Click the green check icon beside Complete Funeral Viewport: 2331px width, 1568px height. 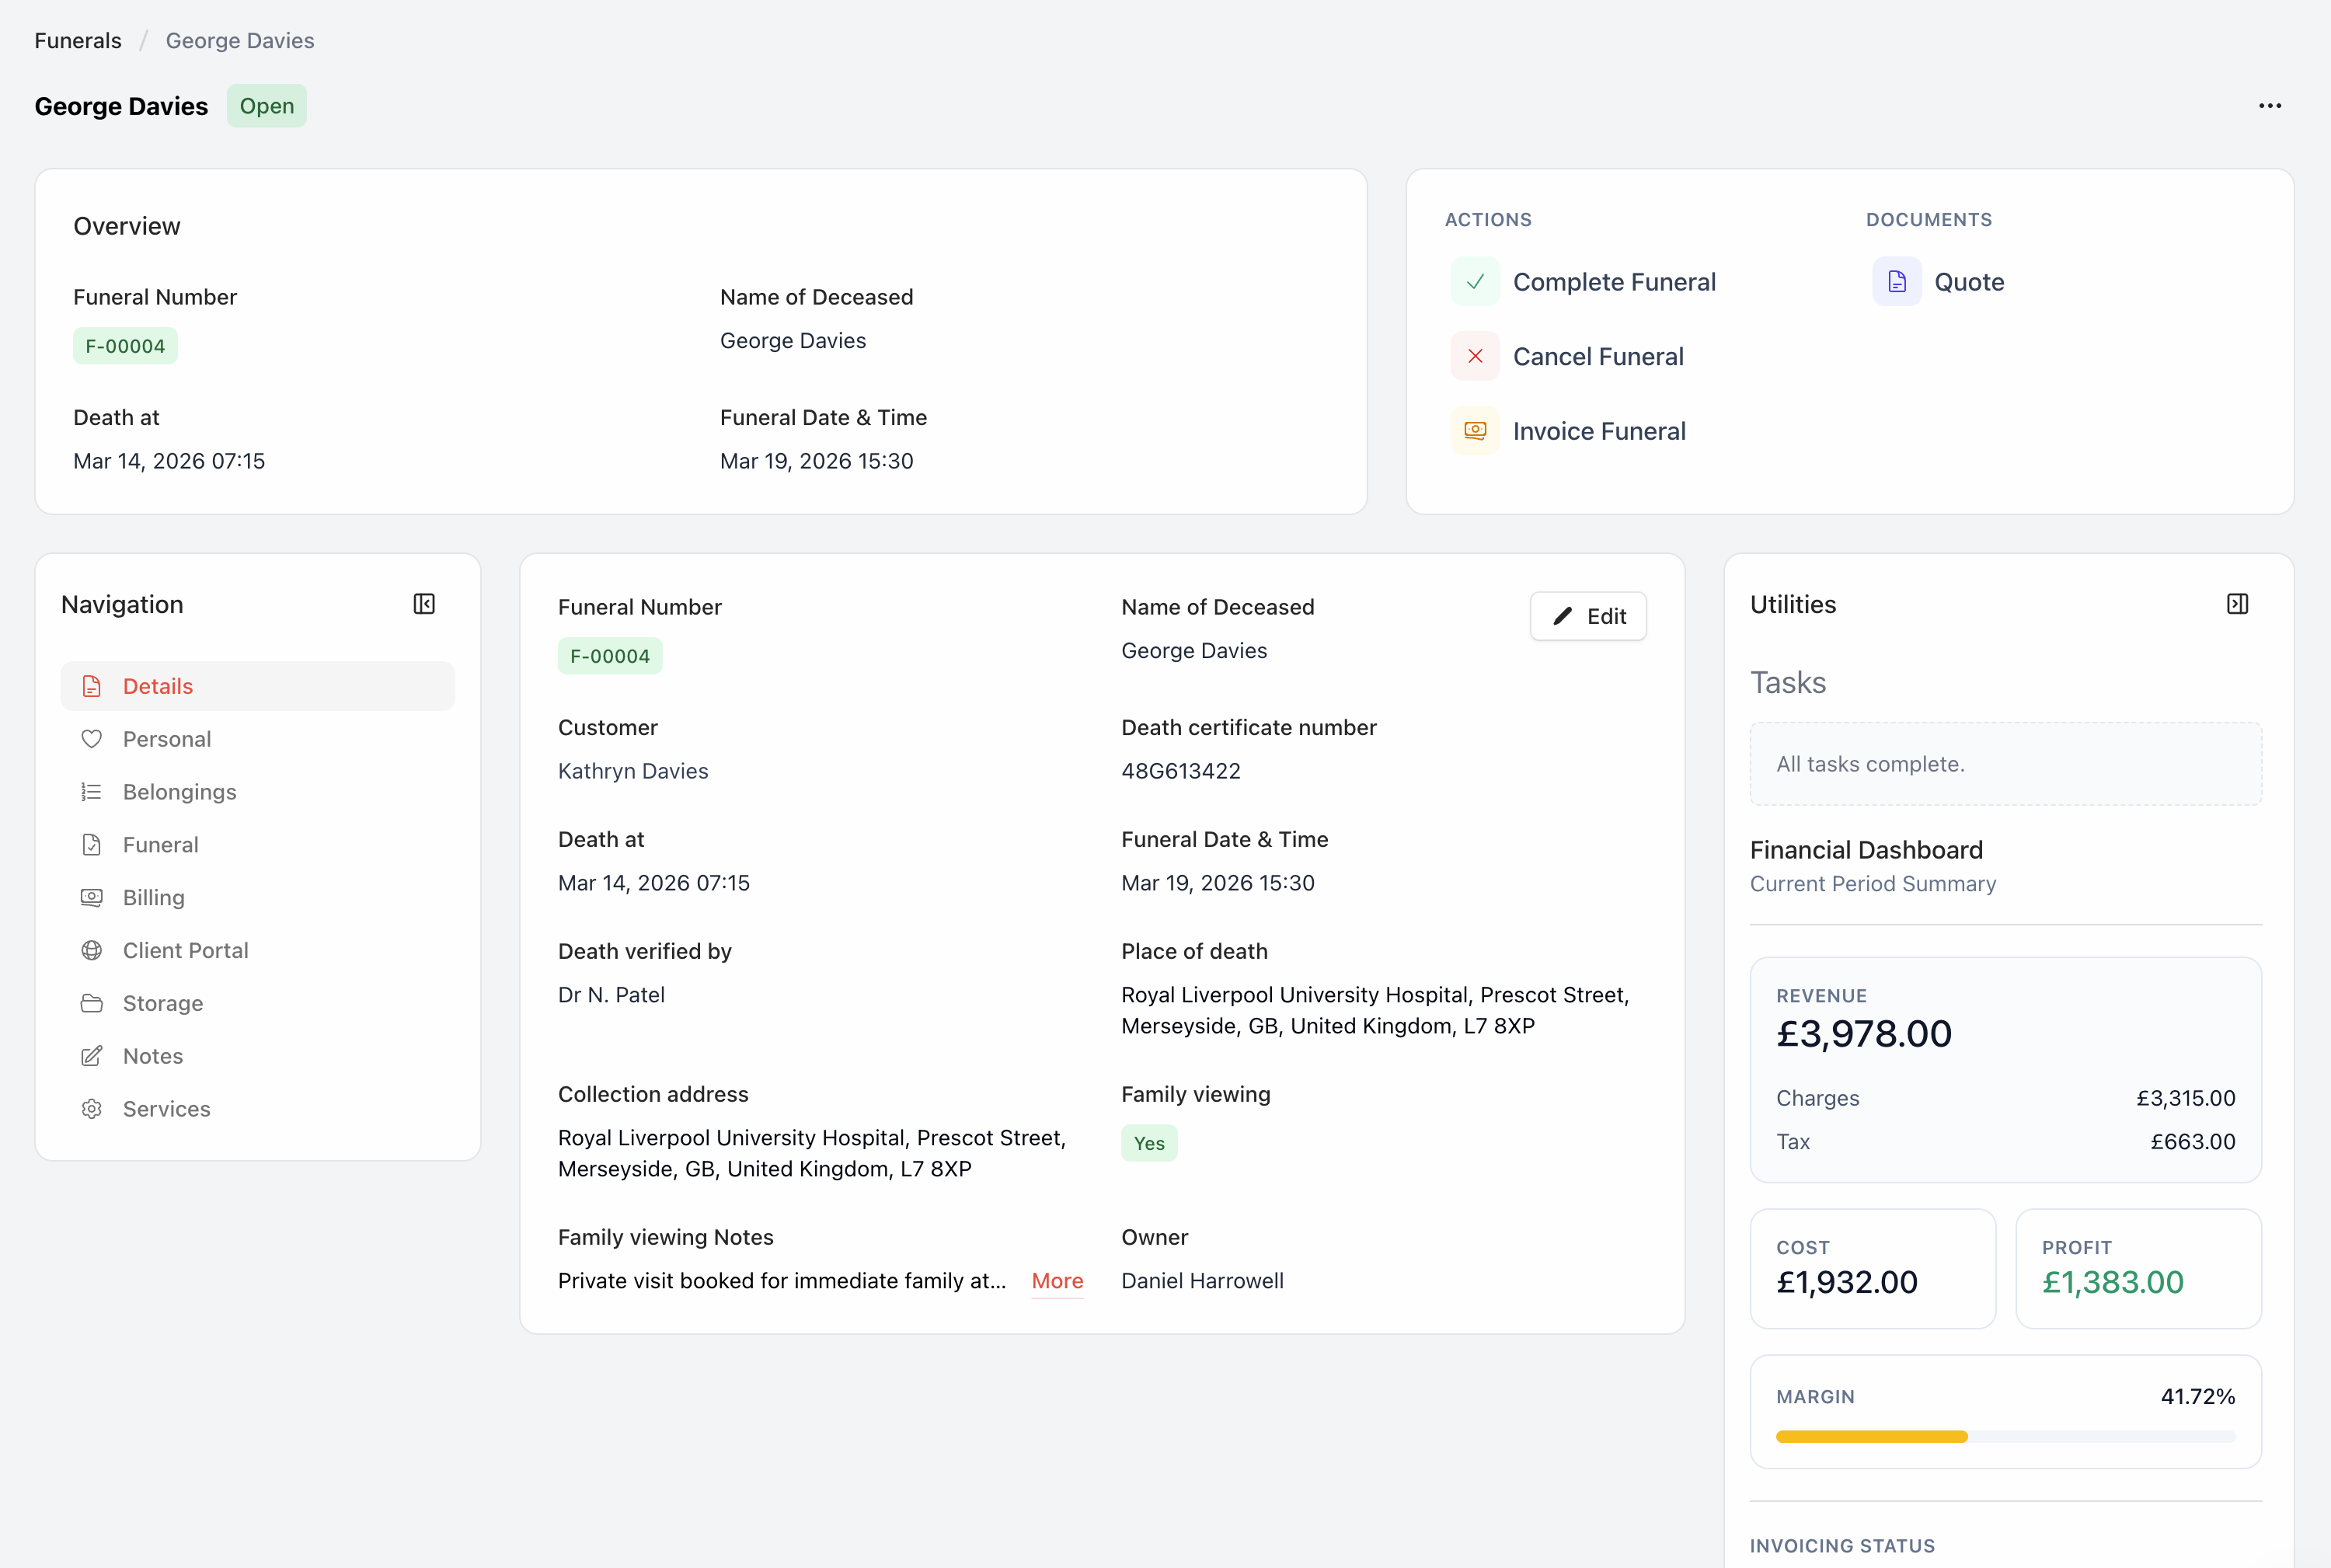pyautogui.click(x=1475, y=281)
